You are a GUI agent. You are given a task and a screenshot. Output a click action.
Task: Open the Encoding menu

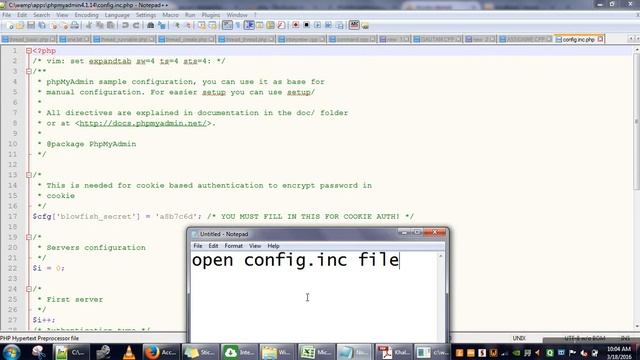point(87,15)
